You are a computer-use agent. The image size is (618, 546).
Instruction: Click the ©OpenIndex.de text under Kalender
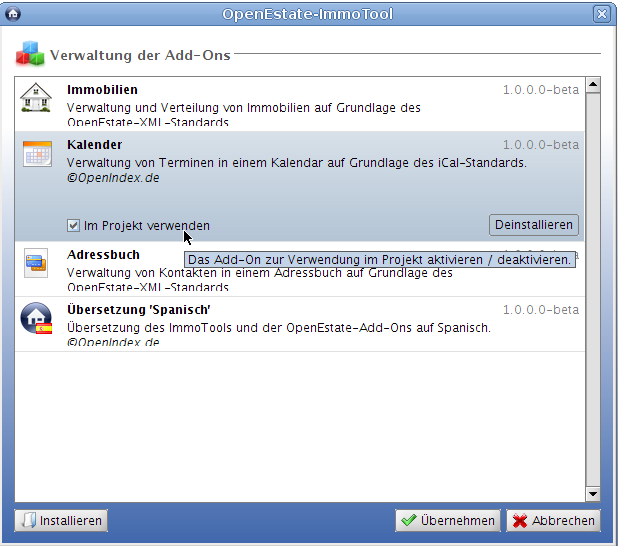click(112, 179)
